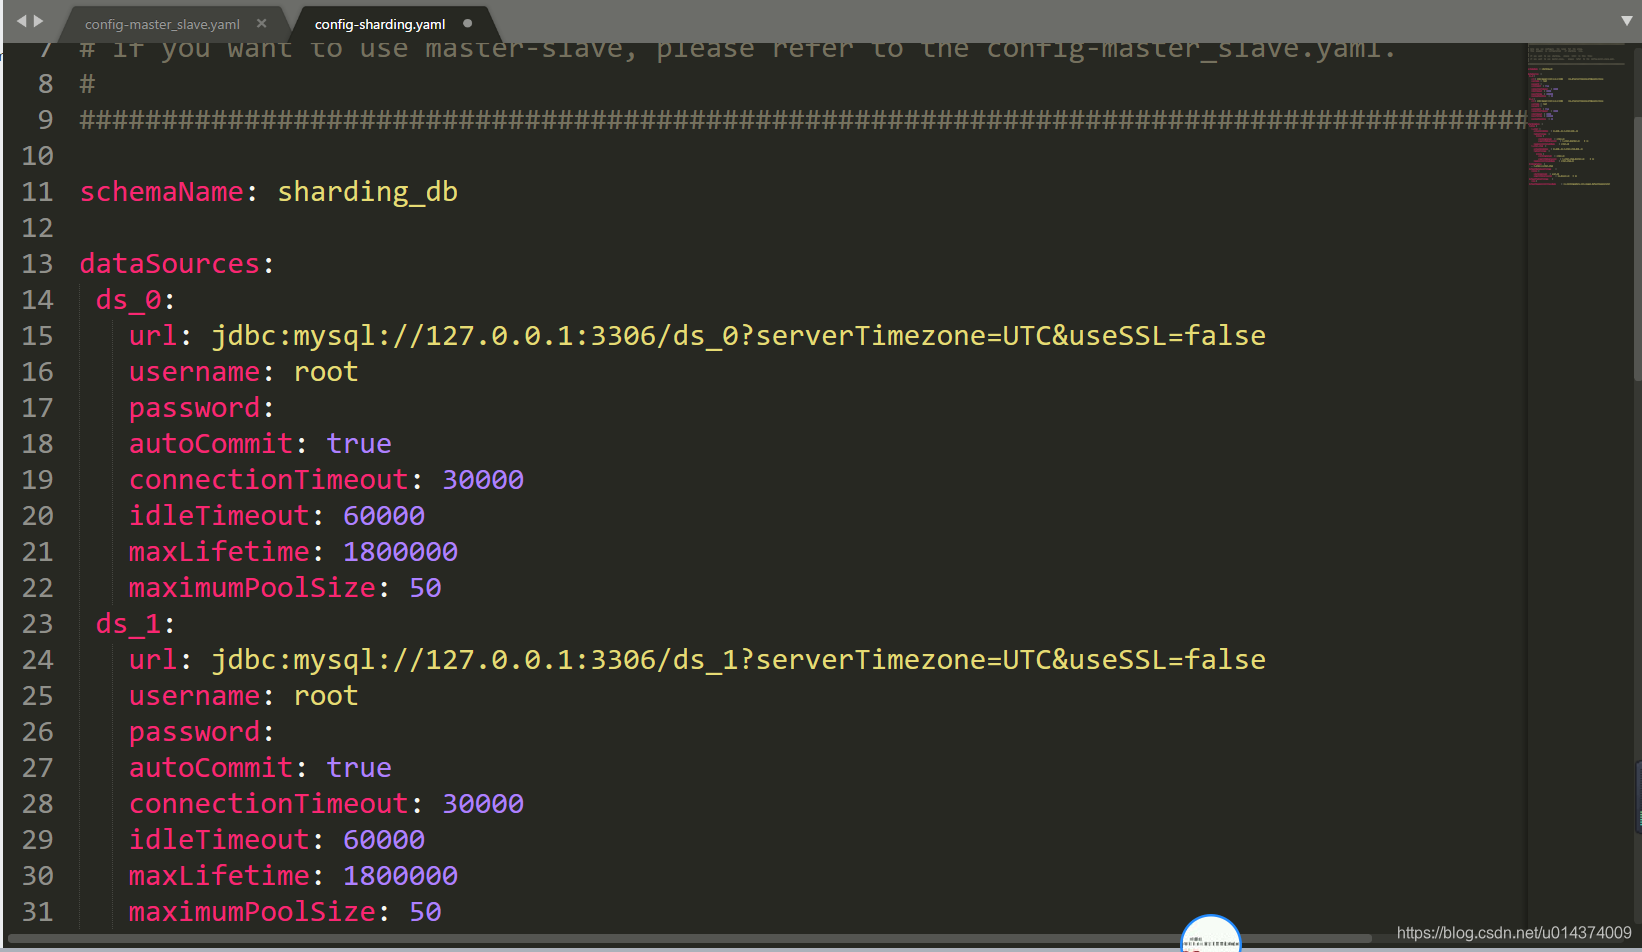Click maximumPoolSize value 50 on line 22
The width and height of the screenshot is (1642, 952).
425,588
